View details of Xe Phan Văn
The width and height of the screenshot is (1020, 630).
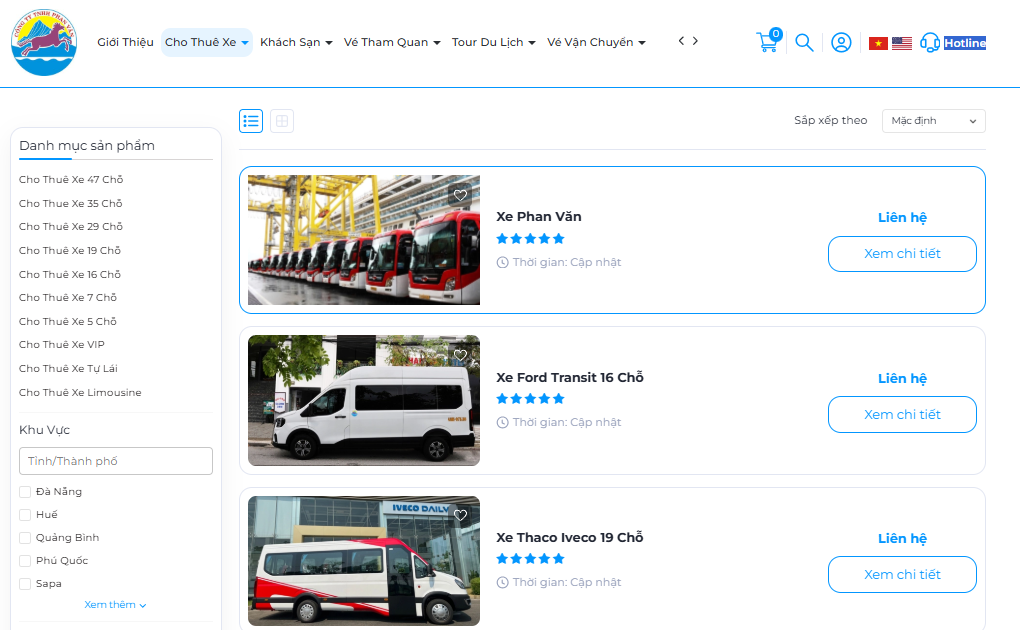click(x=902, y=254)
